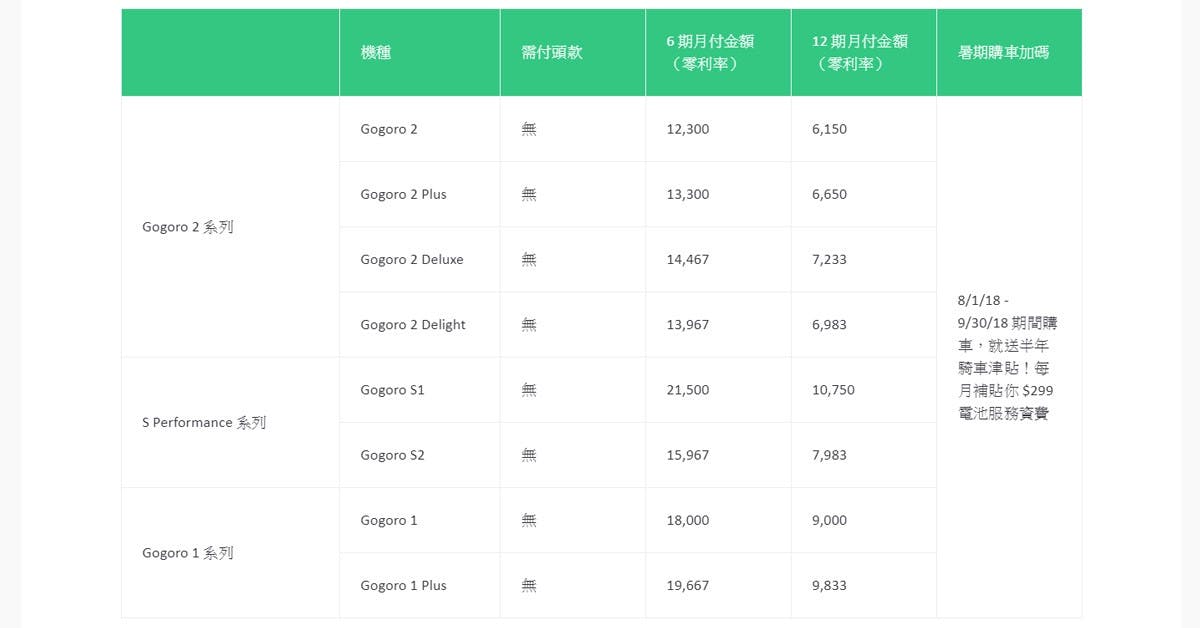Click the 13,967 payment value
The image size is (1200, 628).
[x=687, y=324]
